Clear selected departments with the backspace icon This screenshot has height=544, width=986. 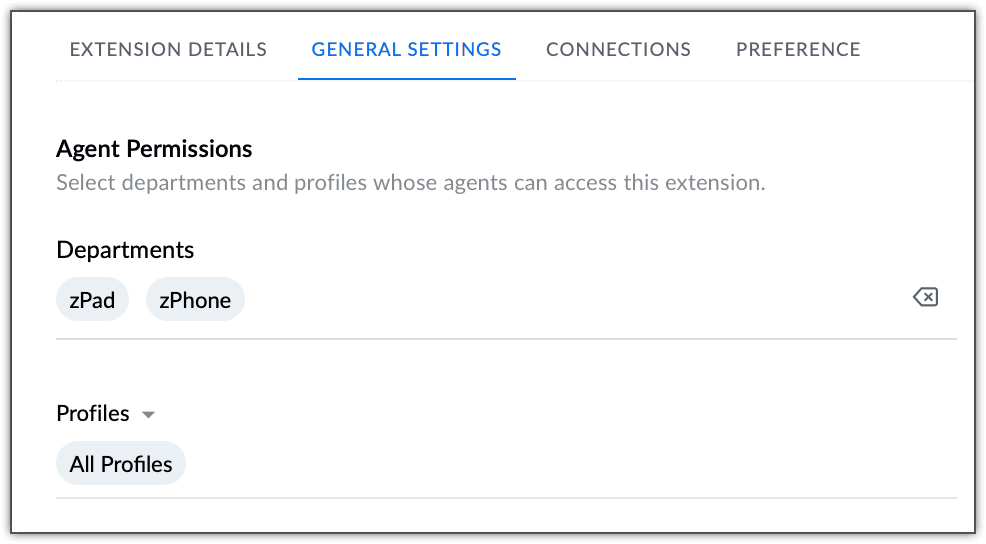(x=925, y=297)
